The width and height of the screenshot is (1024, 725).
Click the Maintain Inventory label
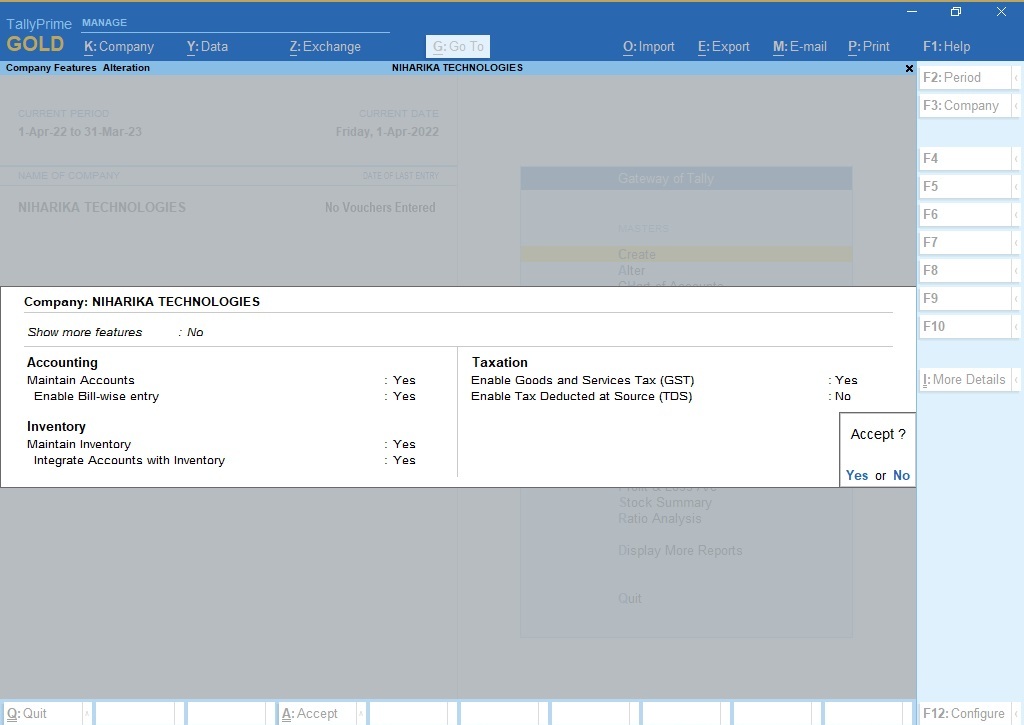pos(79,444)
